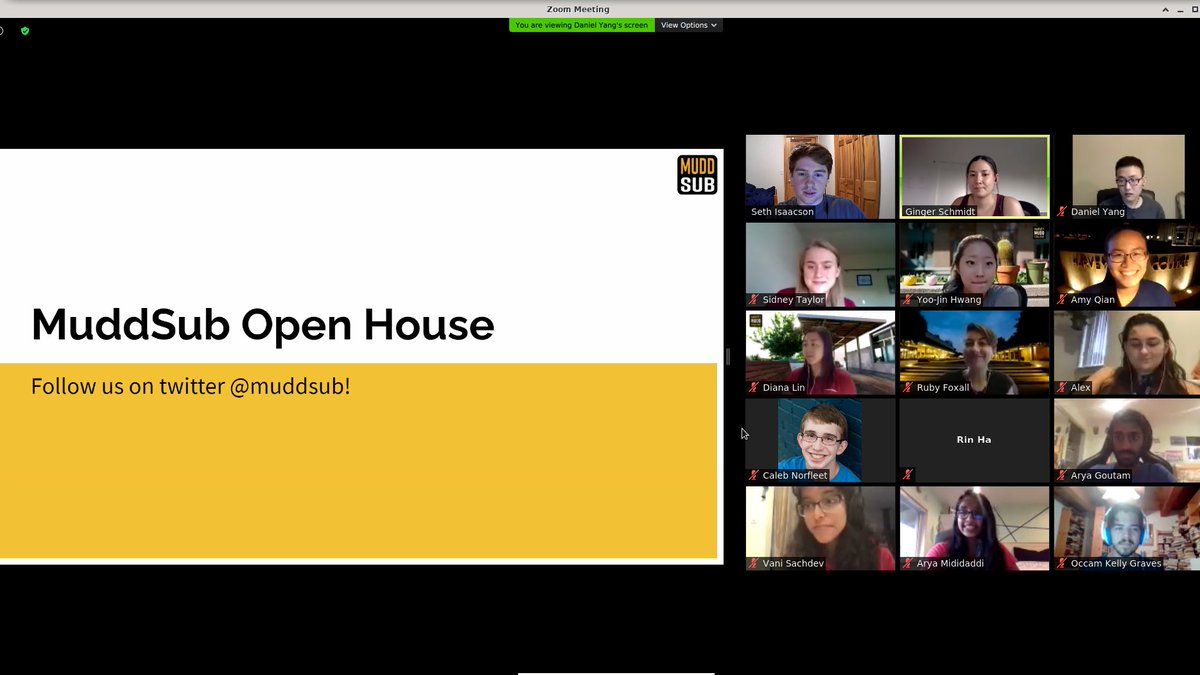This screenshot has width=1200, height=675.
Task: Click the 'Ruby Foxall' name label
Action: (943, 388)
